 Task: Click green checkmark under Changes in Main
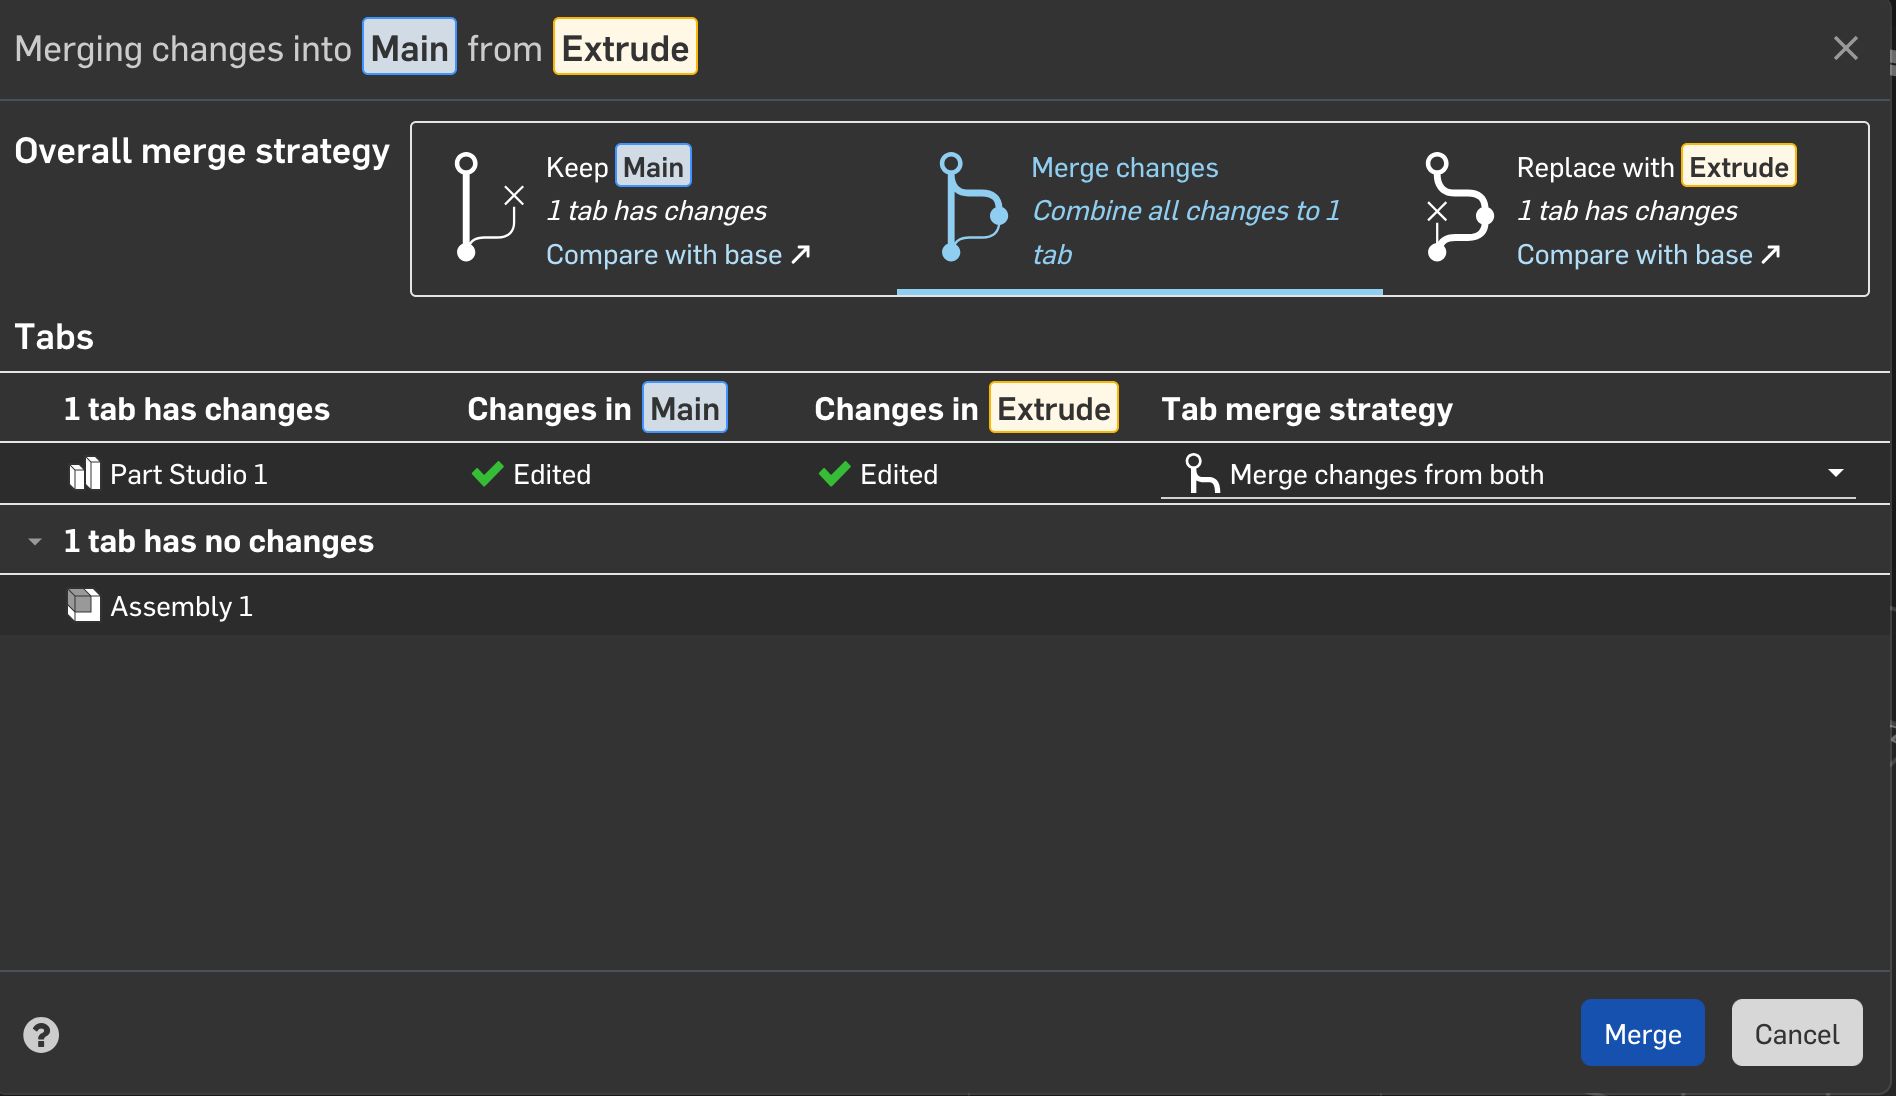pos(487,474)
